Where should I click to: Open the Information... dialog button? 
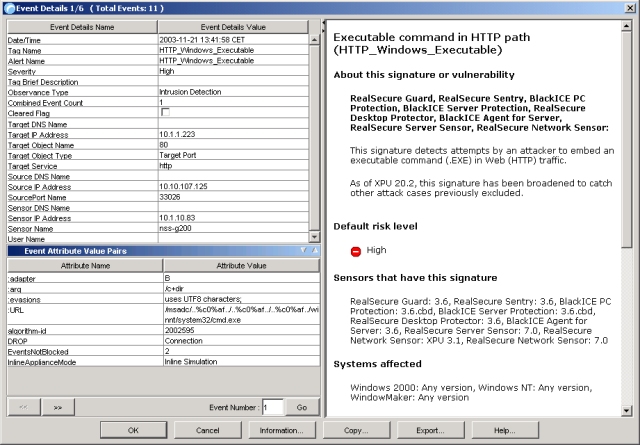tap(282, 430)
